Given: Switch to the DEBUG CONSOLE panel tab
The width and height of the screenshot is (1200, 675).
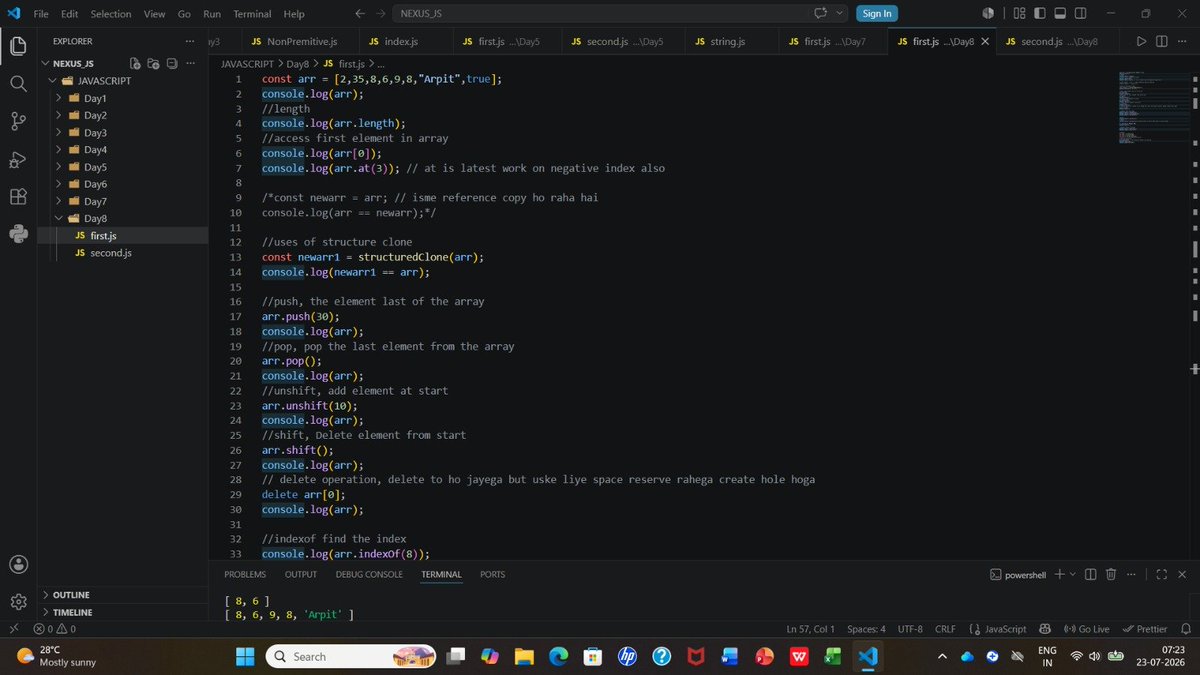Looking at the screenshot, I should click(369, 574).
